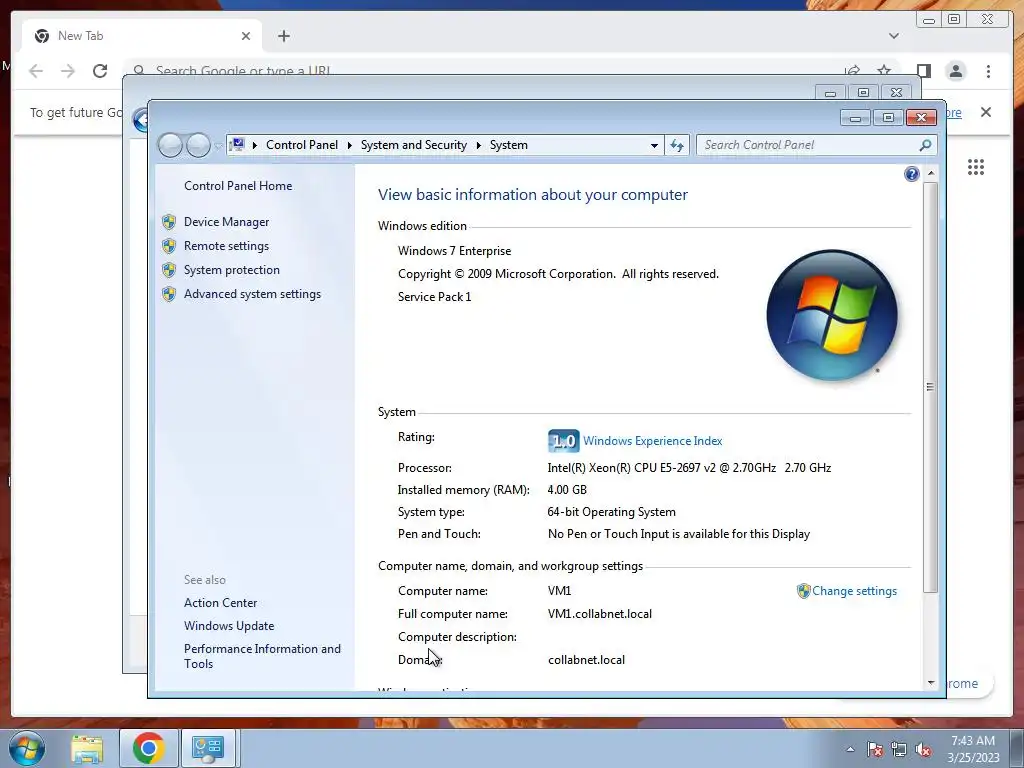1024x768 pixels.
Task: Click the System protection shield icon
Action: pyautogui.click(x=169, y=270)
